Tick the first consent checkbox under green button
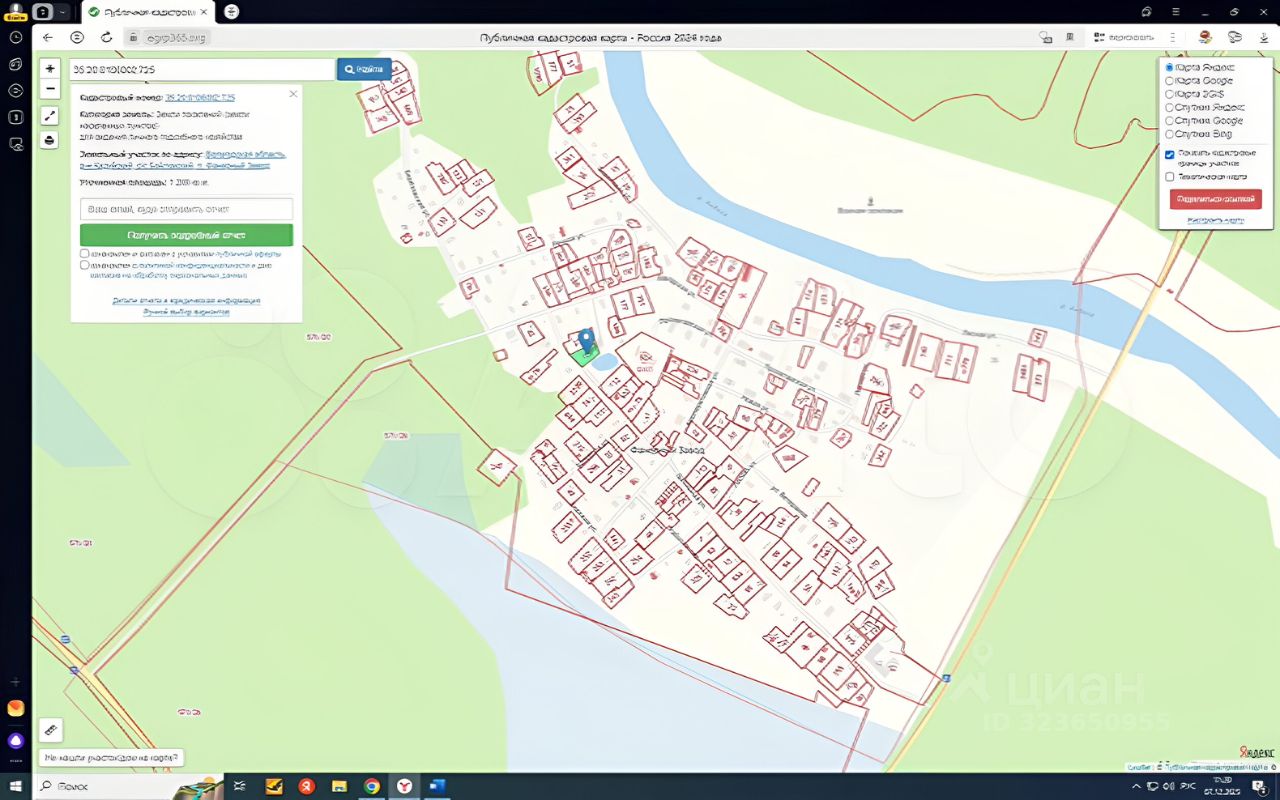Screen dimensions: 1280x800 (x=85, y=254)
